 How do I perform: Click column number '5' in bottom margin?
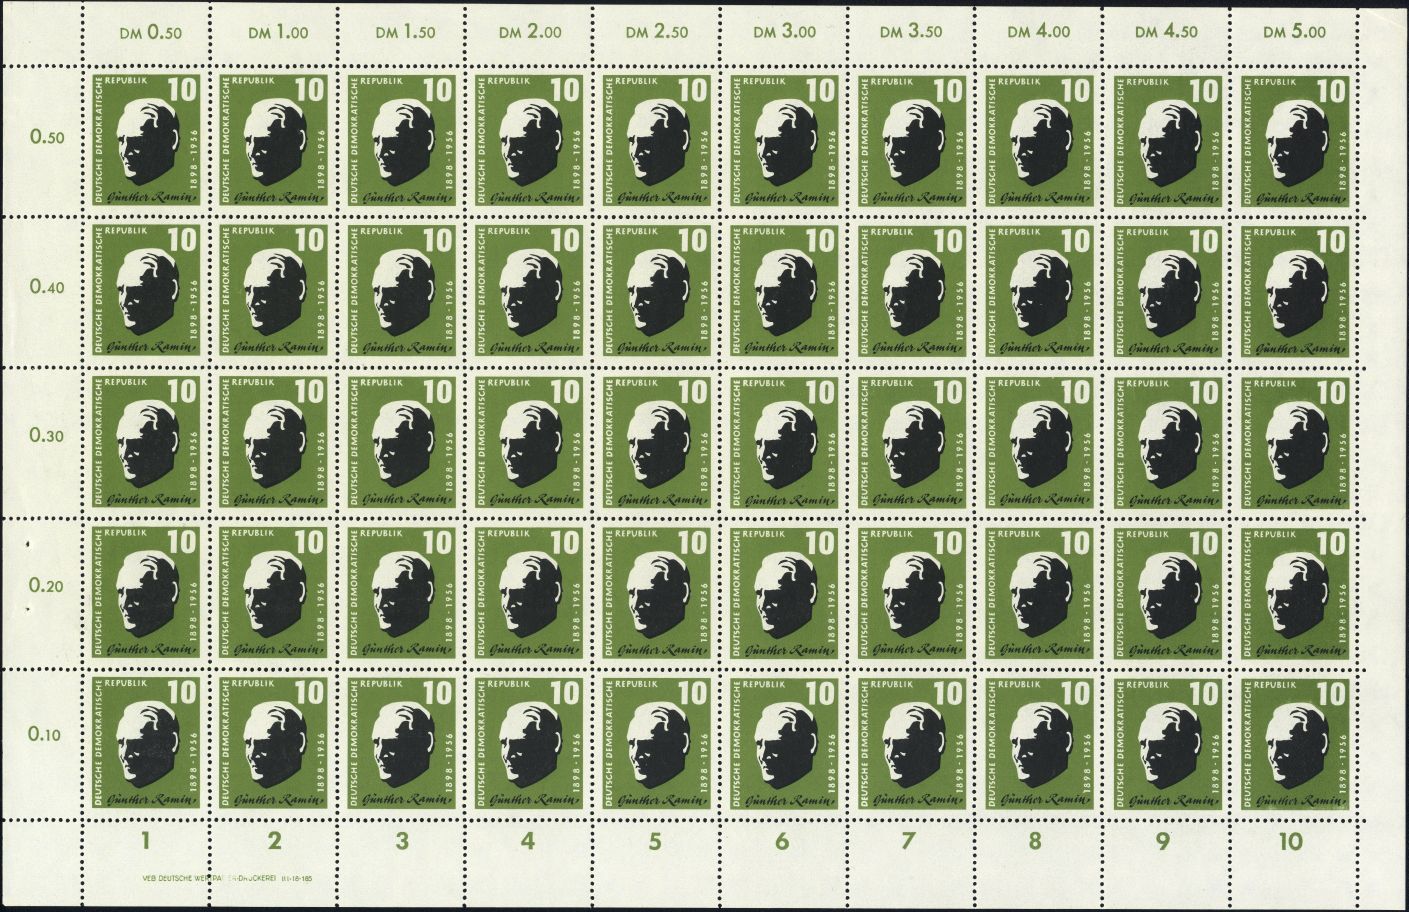[655, 841]
